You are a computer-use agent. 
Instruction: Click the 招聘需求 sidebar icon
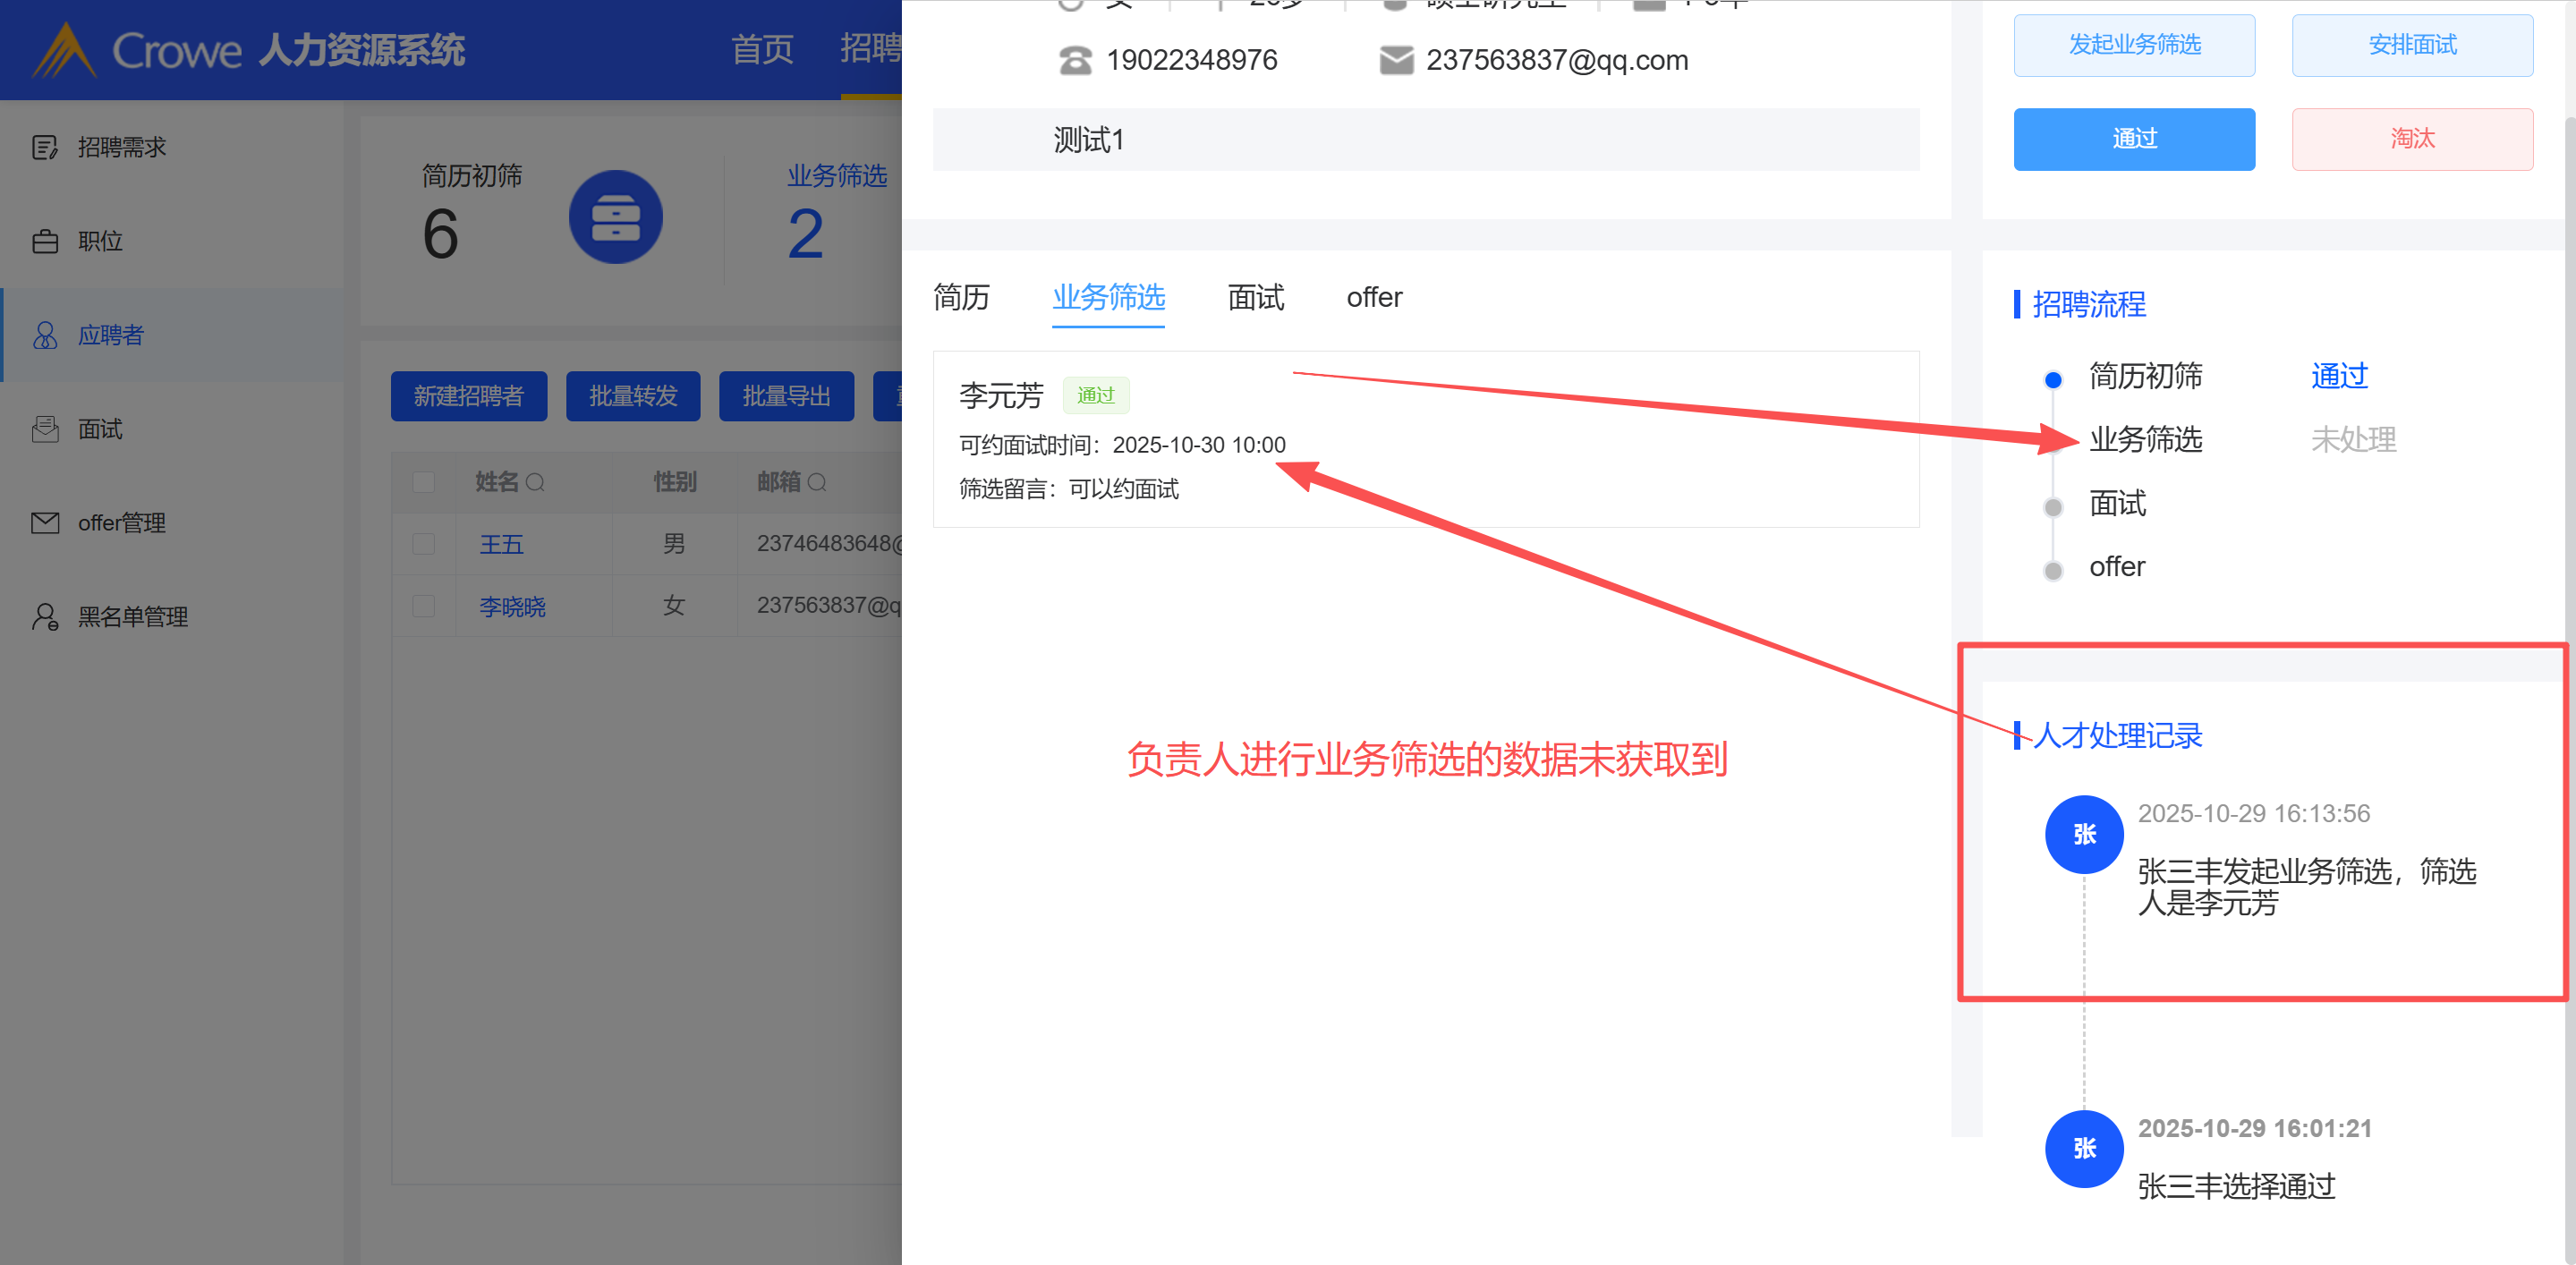click(x=45, y=148)
